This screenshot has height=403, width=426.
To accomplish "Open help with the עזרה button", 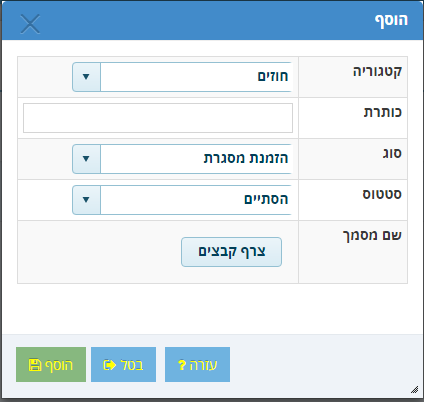I will (197, 365).
